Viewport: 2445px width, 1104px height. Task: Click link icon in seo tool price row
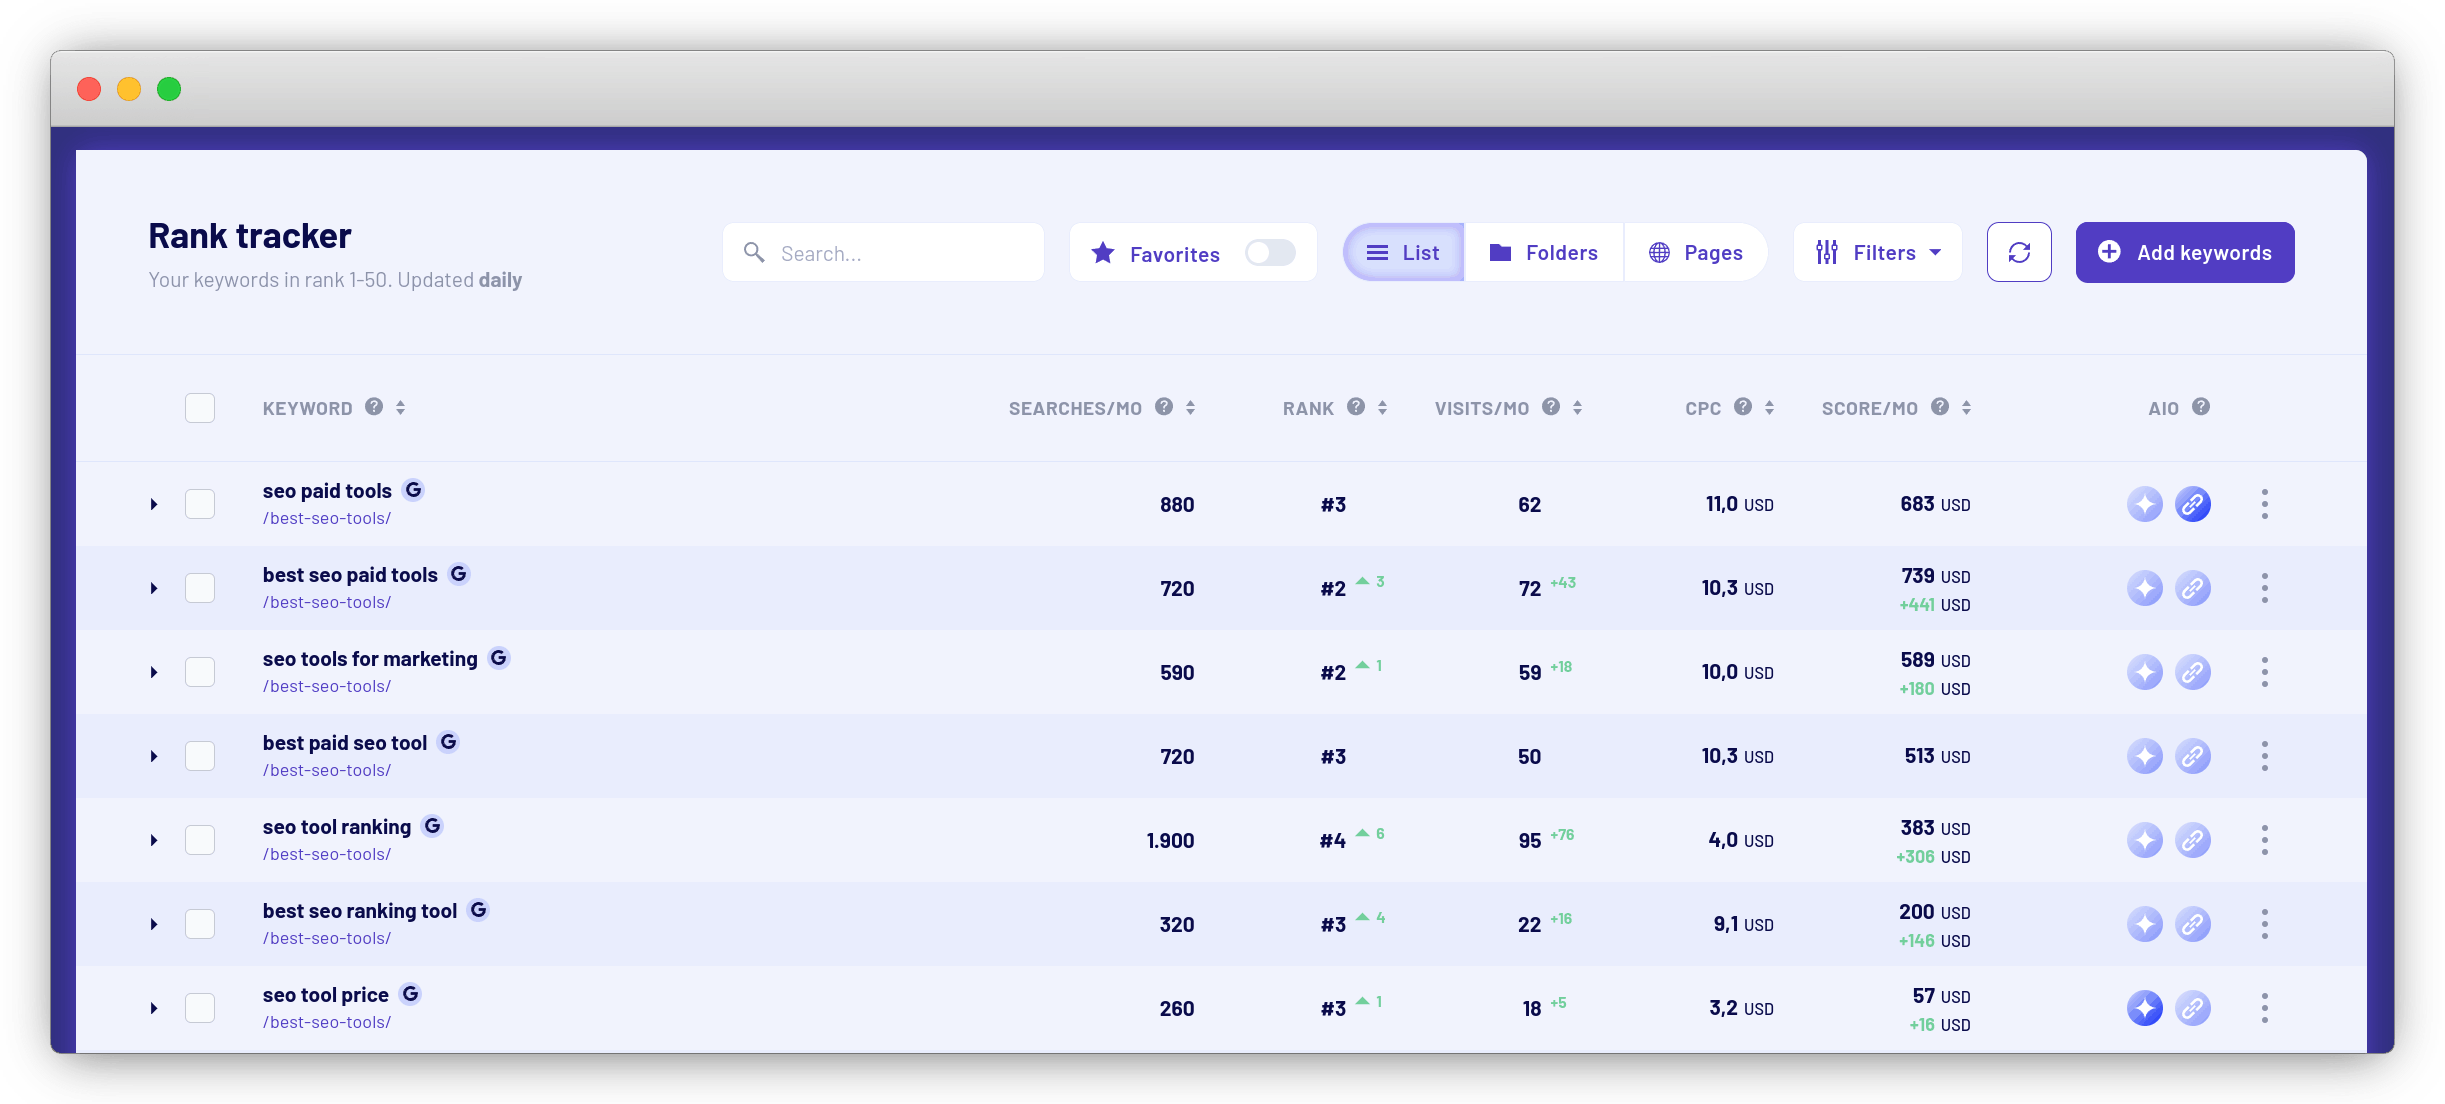click(x=2192, y=1008)
